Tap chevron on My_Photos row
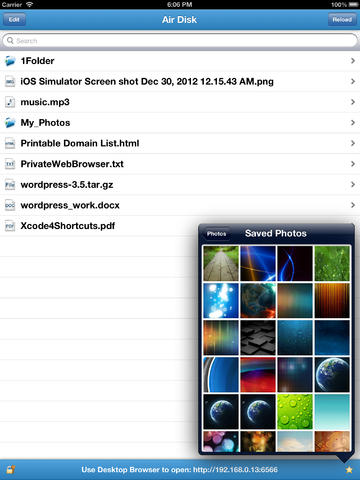The height and width of the screenshot is (480, 360). 353,123
